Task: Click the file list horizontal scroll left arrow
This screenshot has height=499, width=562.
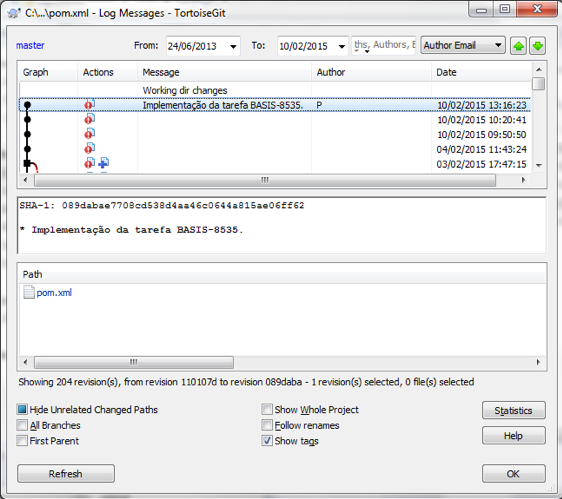Action: (x=25, y=362)
